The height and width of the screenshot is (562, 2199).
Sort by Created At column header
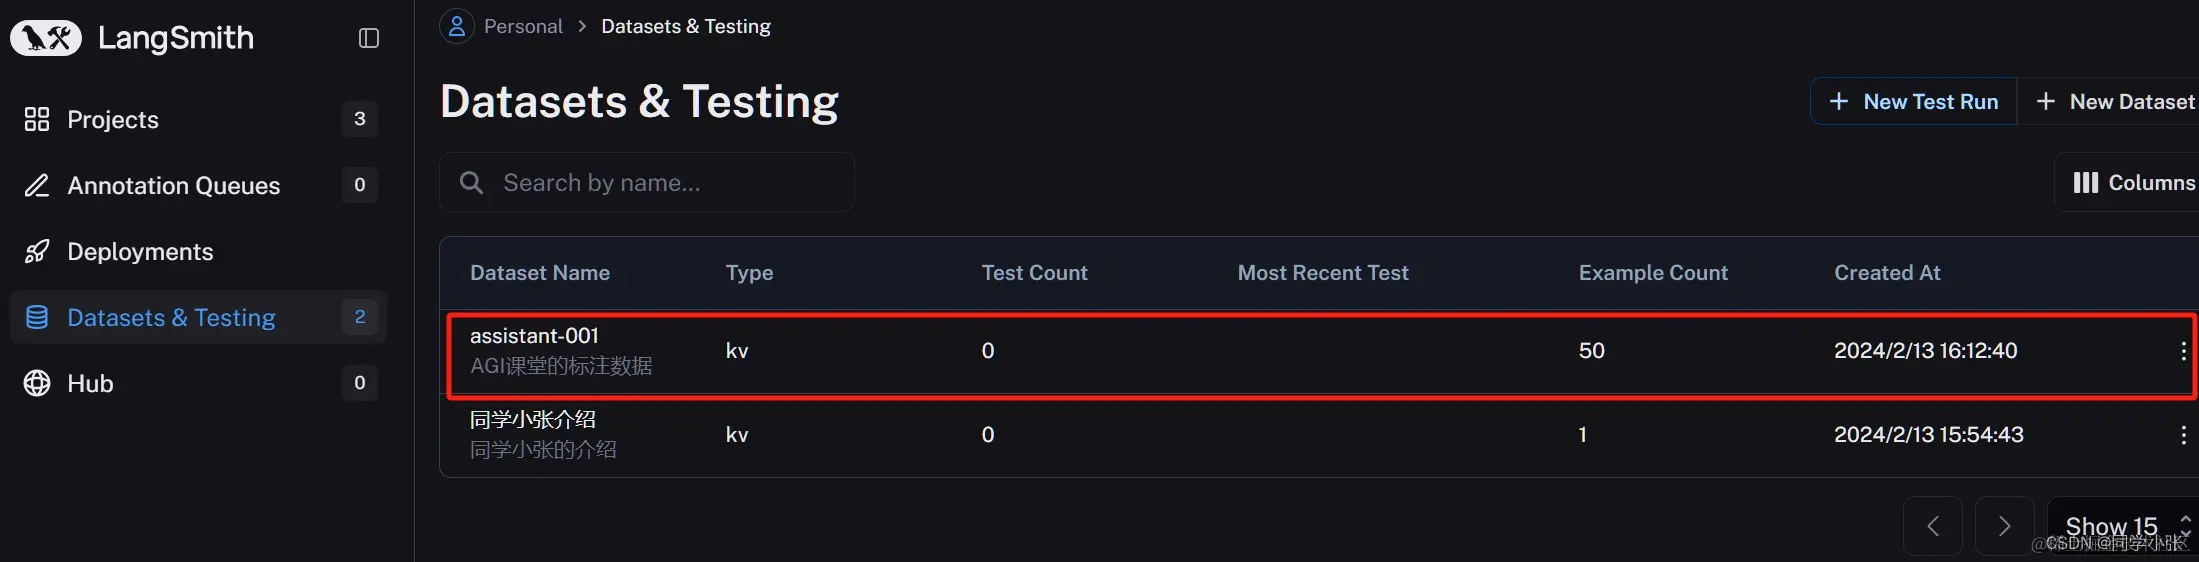[1887, 273]
